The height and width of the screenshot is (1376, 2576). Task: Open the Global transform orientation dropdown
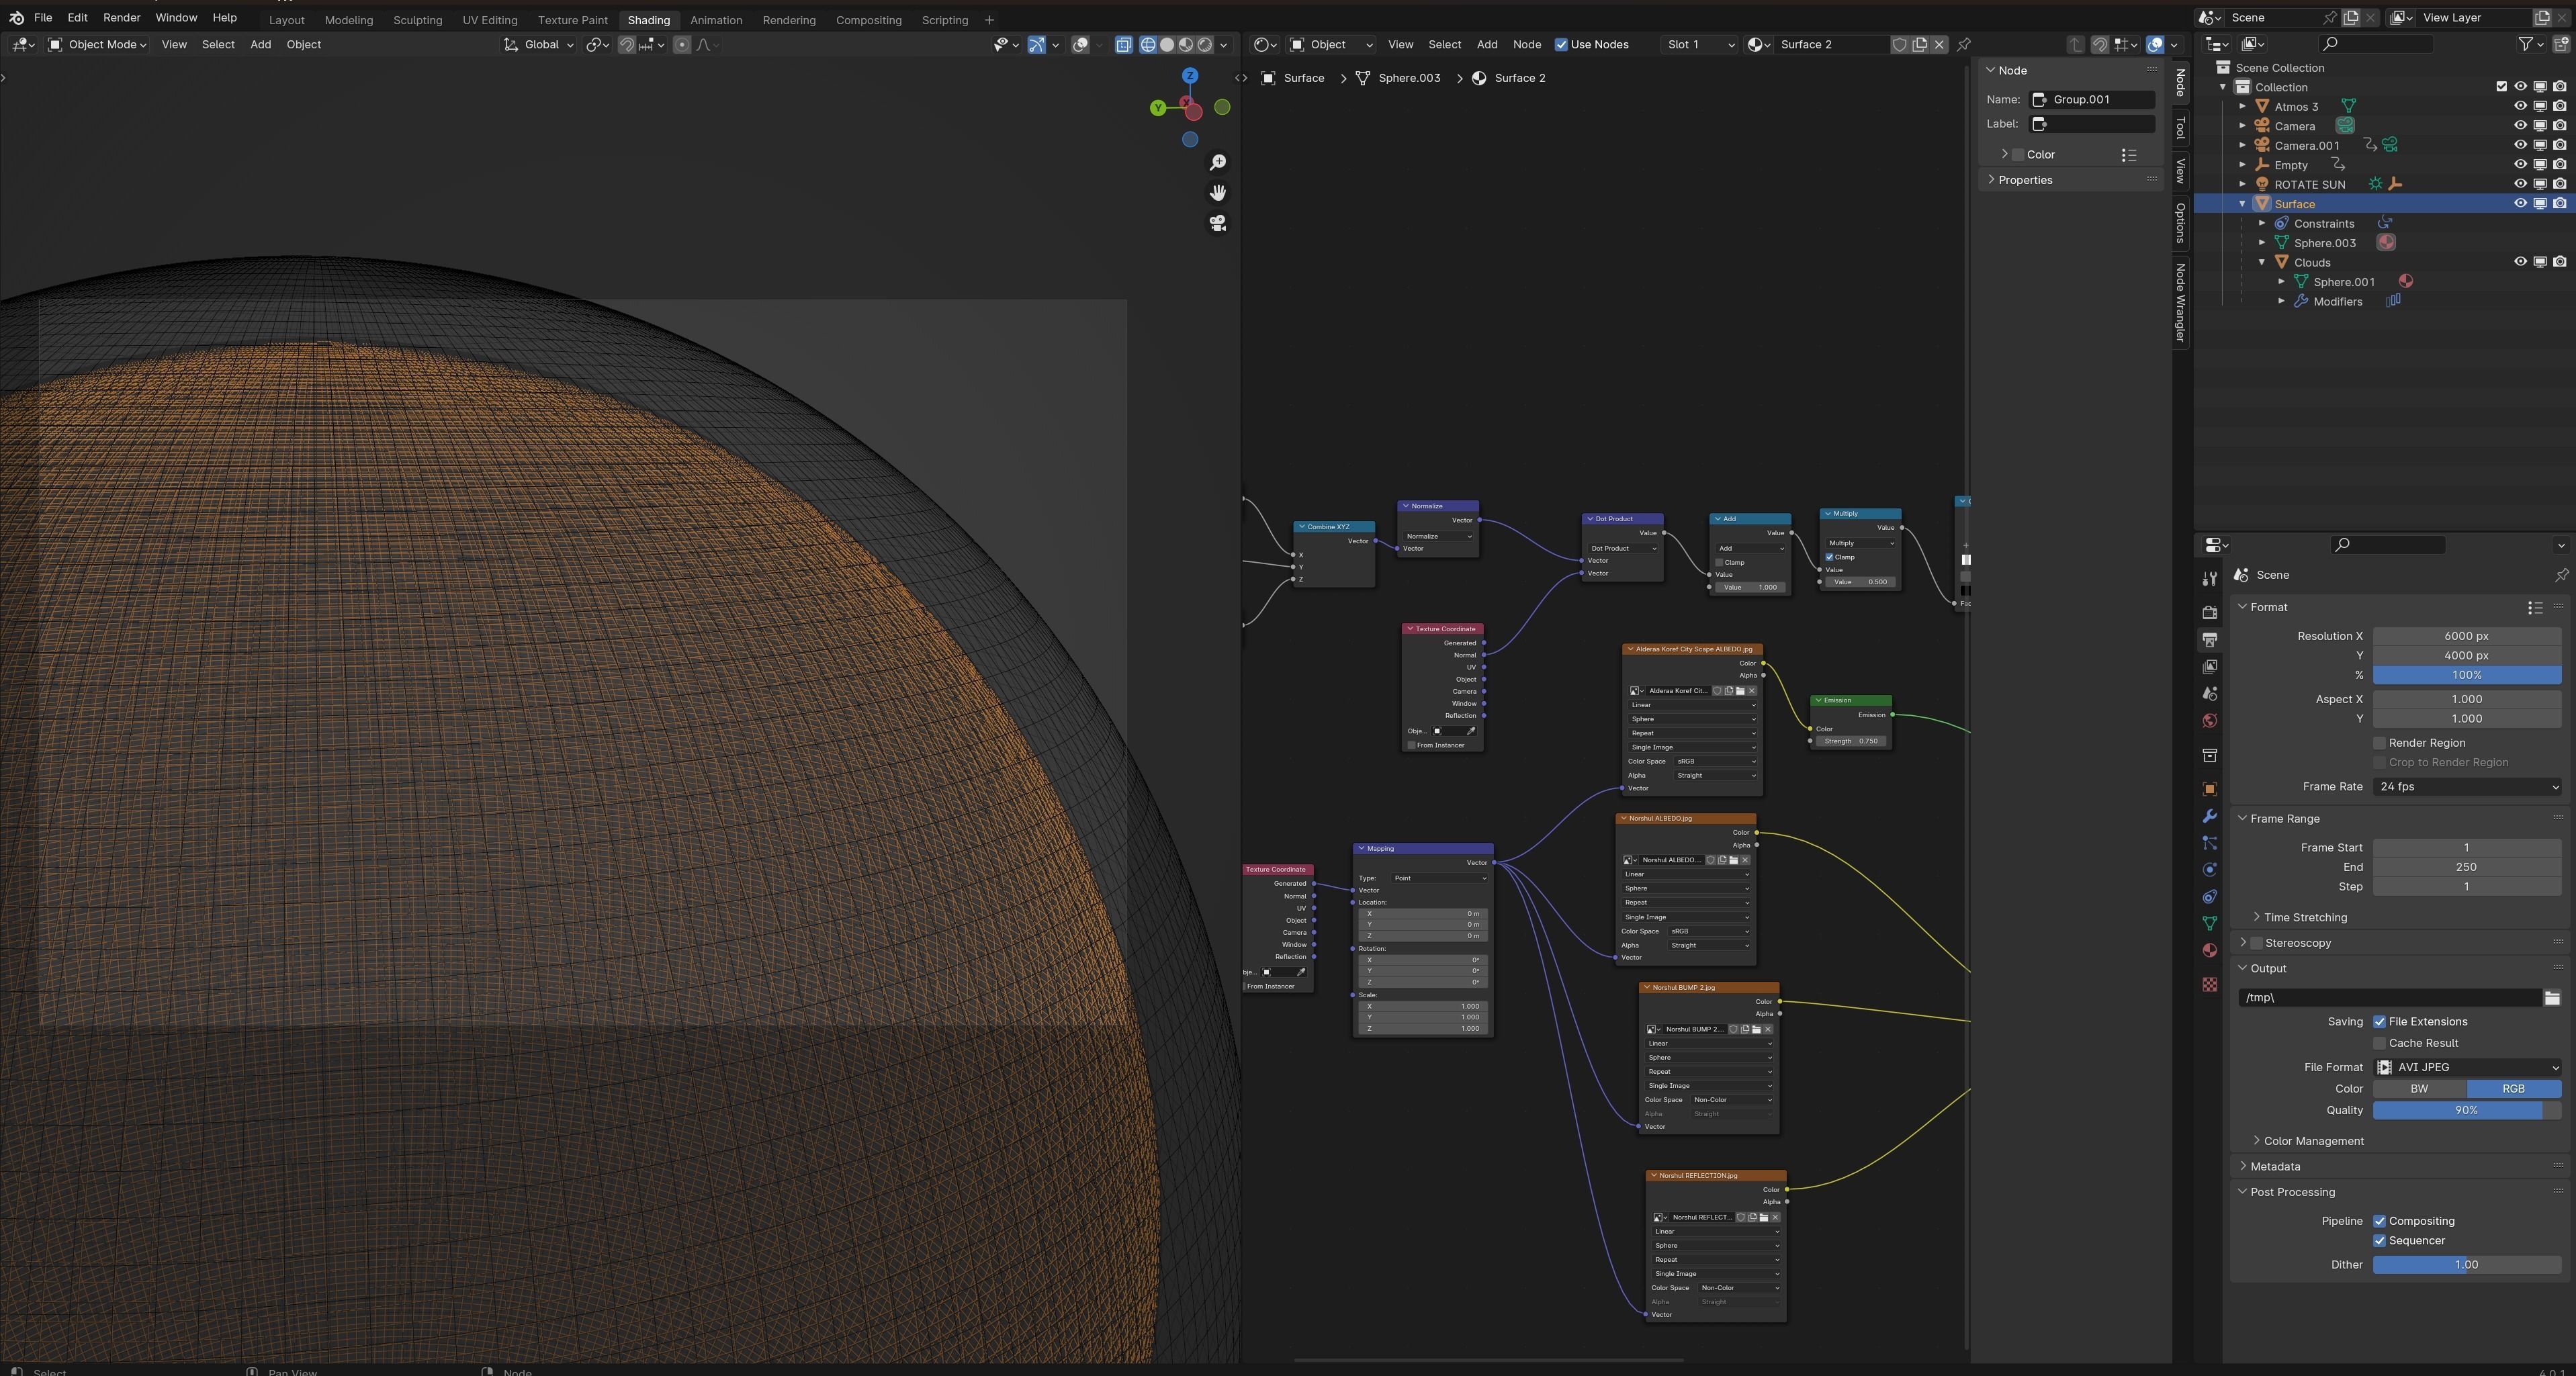[539, 44]
